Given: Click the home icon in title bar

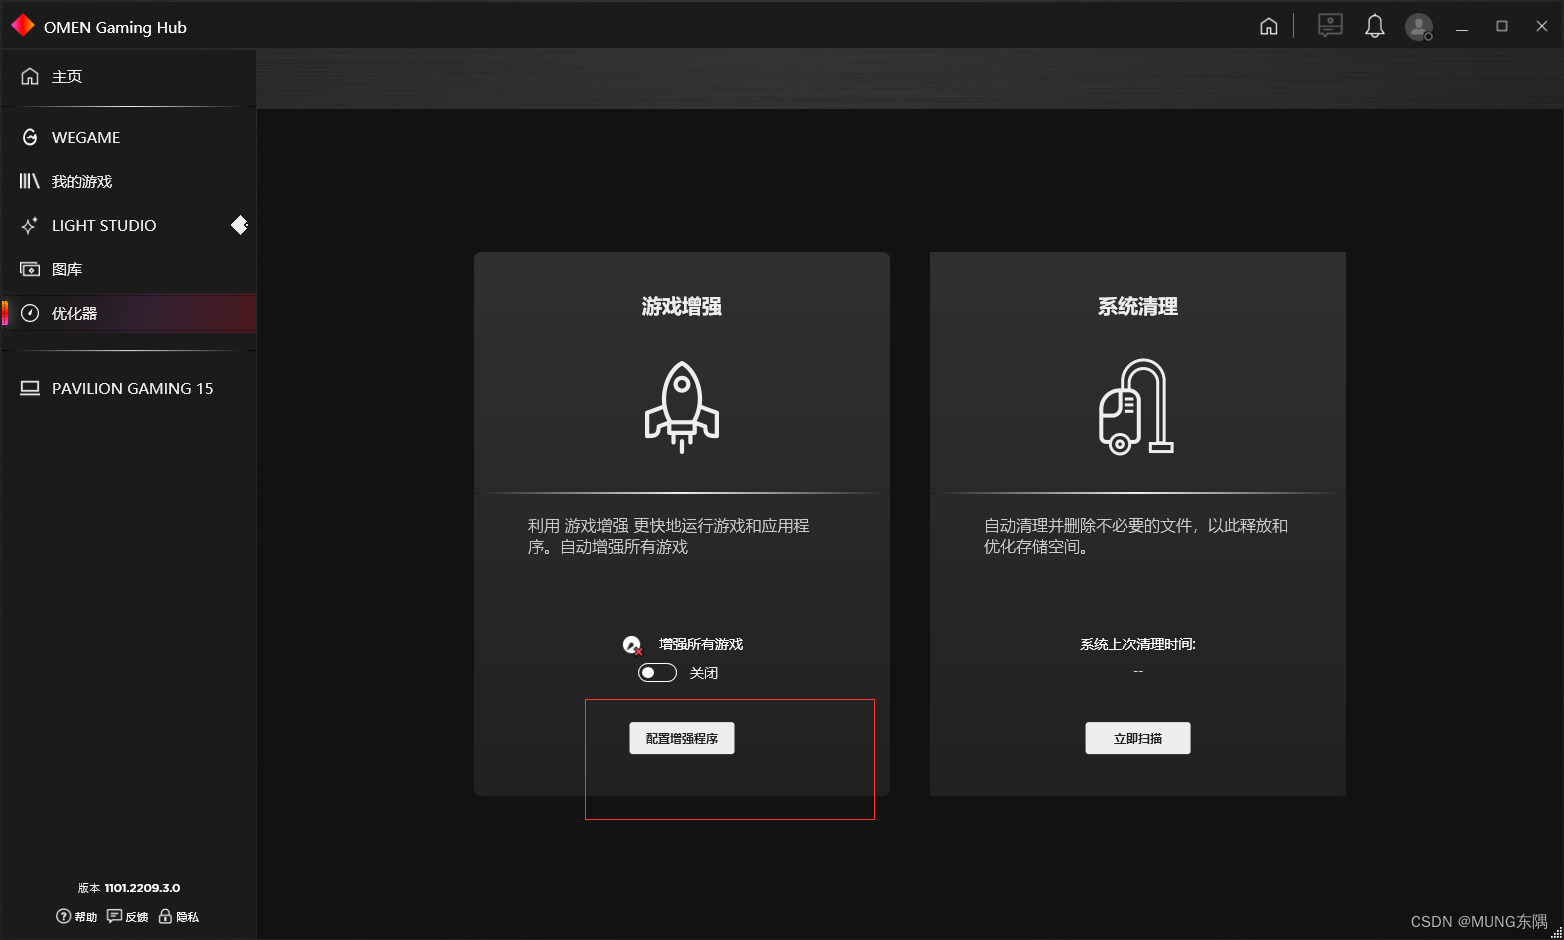Looking at the screenshot, I should tap(1269, 27).
